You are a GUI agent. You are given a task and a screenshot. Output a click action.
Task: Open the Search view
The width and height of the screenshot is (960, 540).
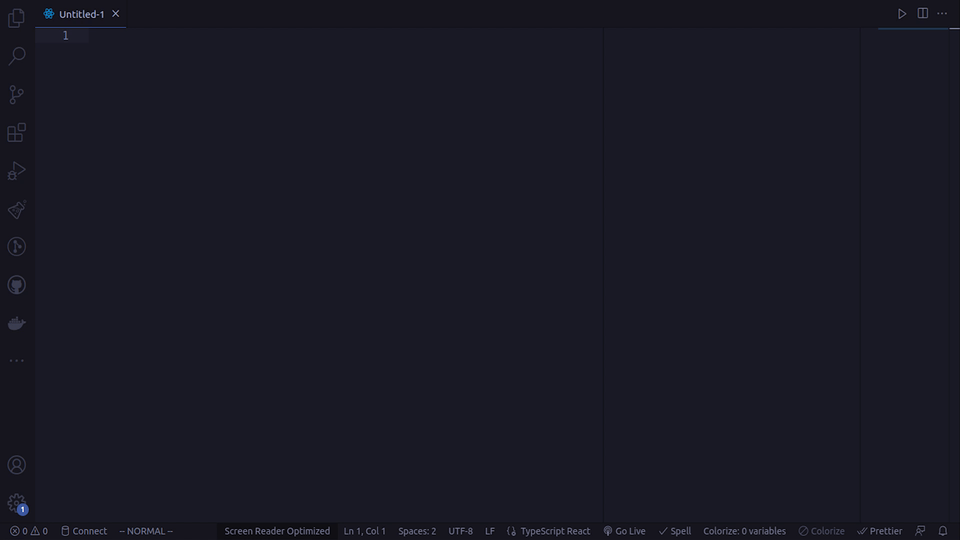17,56
